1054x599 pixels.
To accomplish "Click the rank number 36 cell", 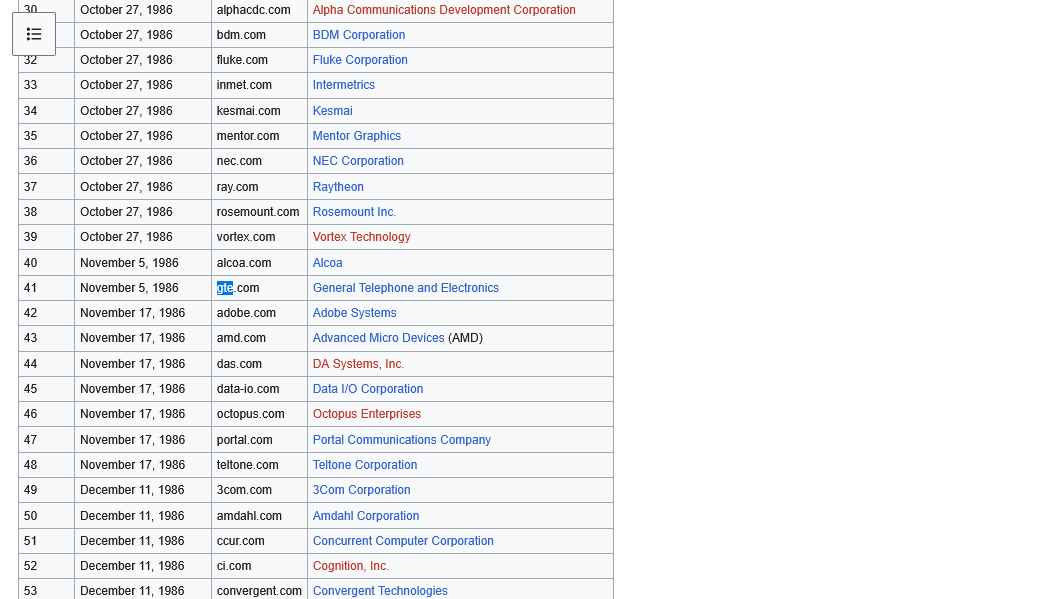I will coord(46,161).
